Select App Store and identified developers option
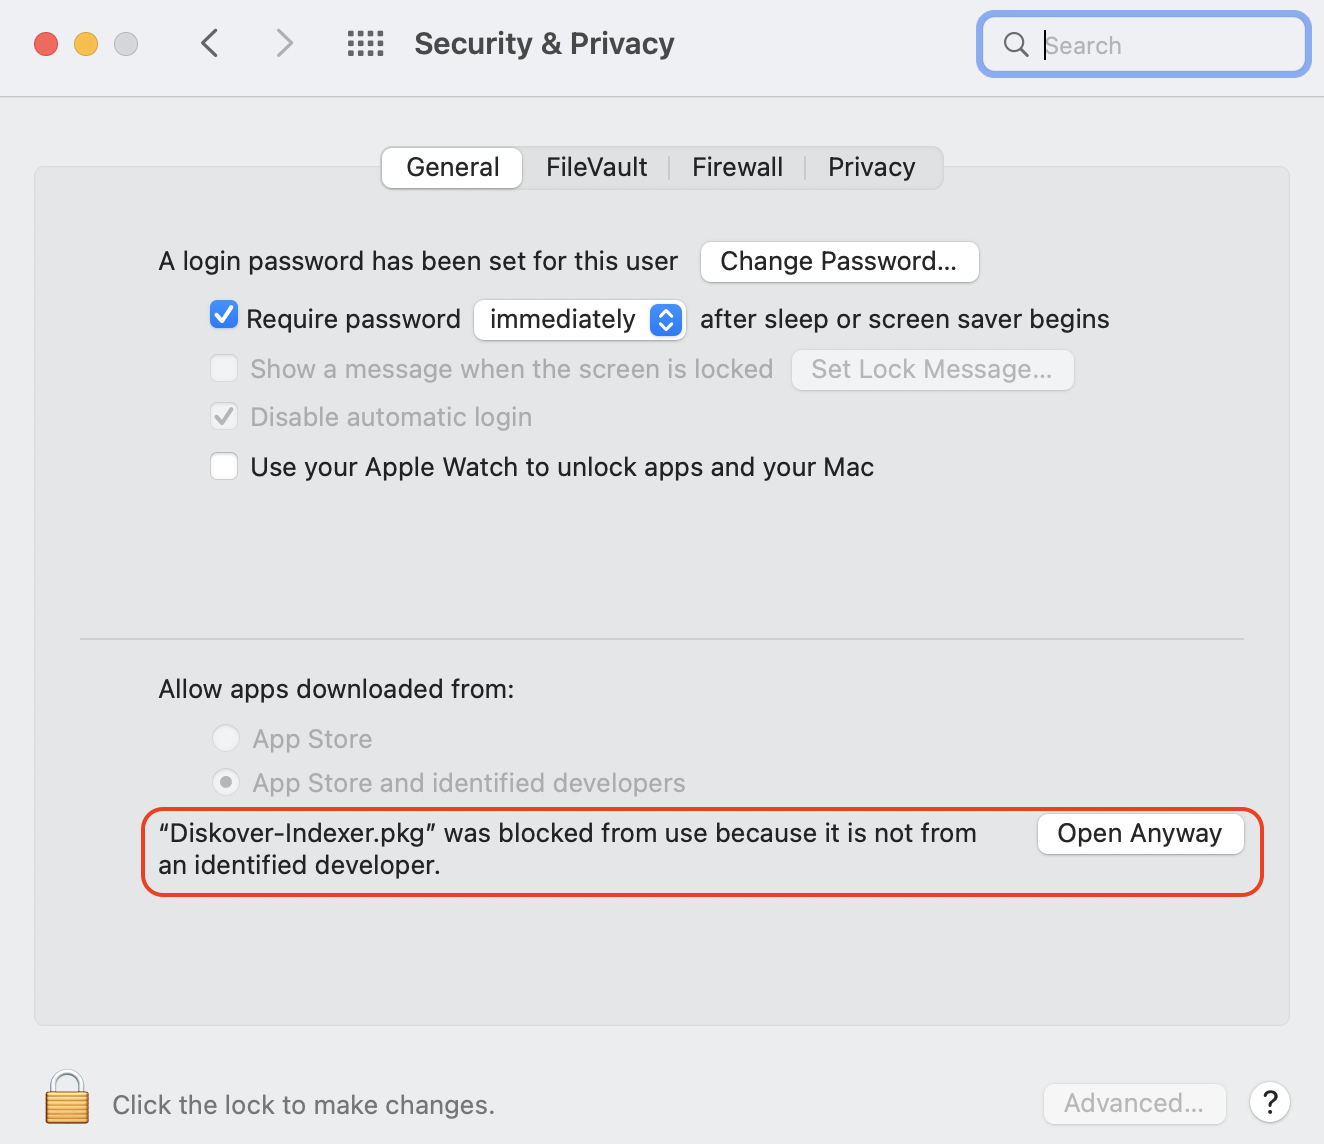 [226, 782]
